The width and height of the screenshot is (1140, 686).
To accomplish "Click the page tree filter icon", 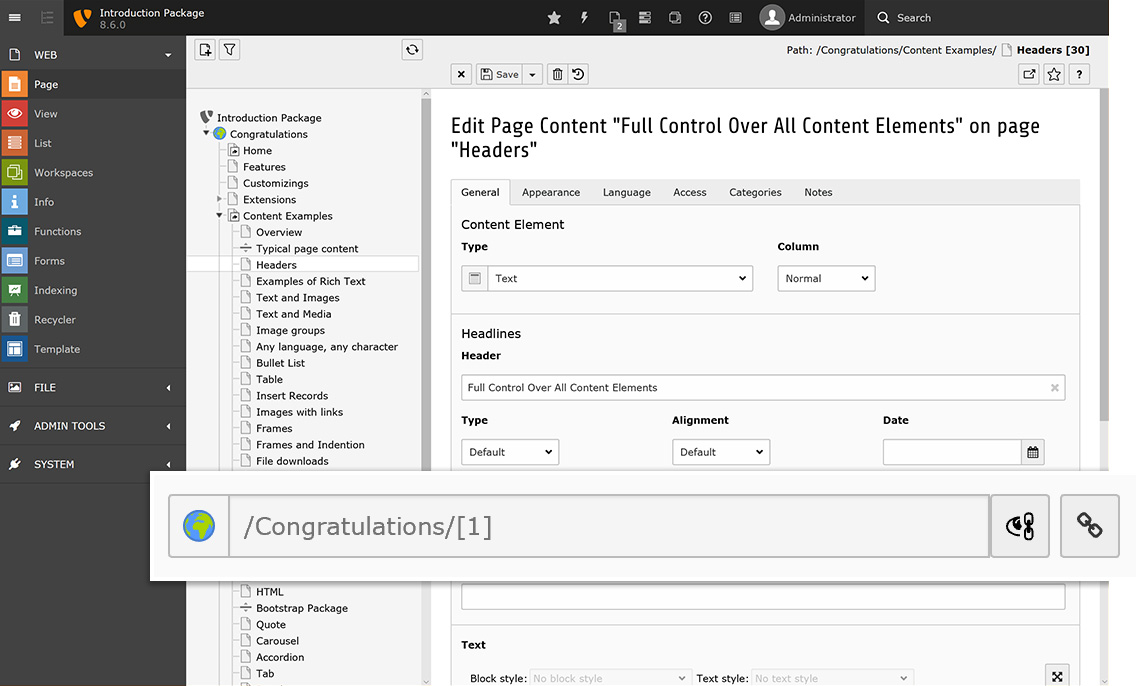I will click(x=229, y=49).
